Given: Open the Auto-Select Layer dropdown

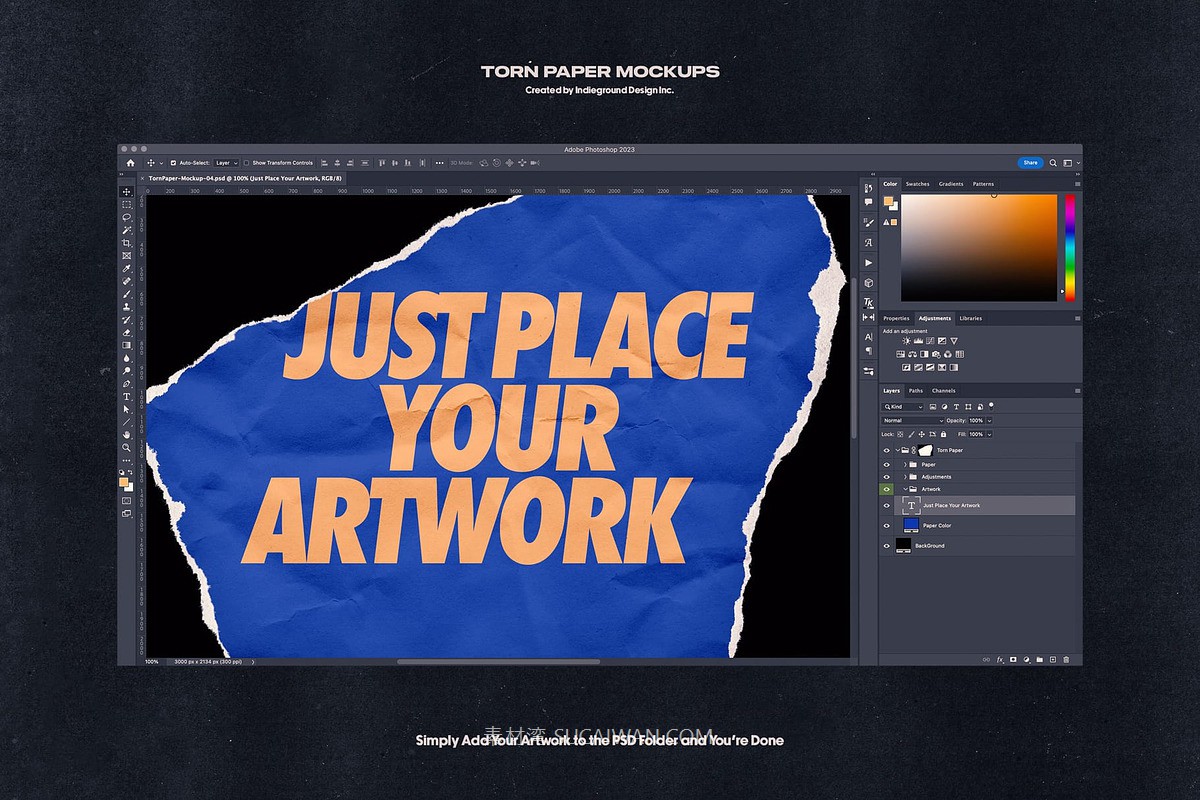Looking at the screenshot, I should pyautogui.click(x=224, y=162).
